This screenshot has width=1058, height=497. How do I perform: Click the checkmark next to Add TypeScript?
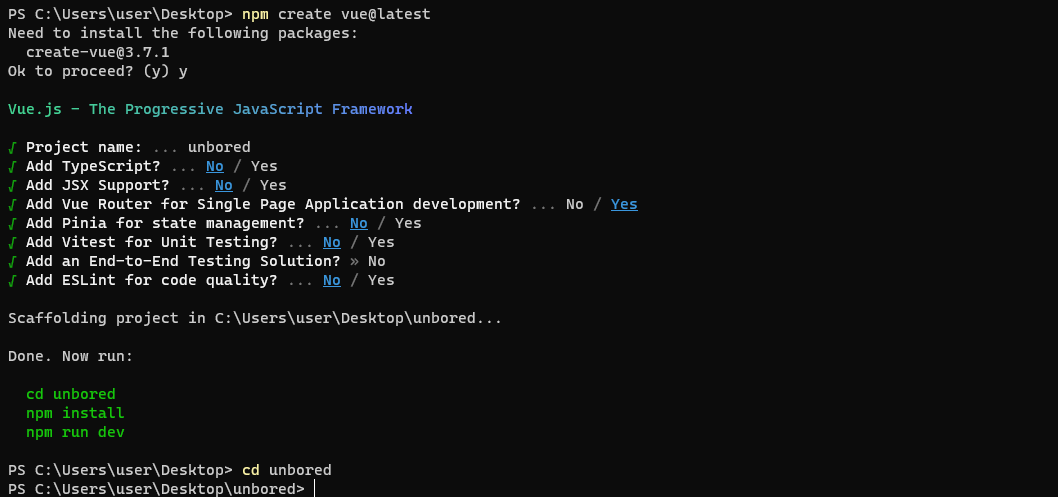coord(12,166)
